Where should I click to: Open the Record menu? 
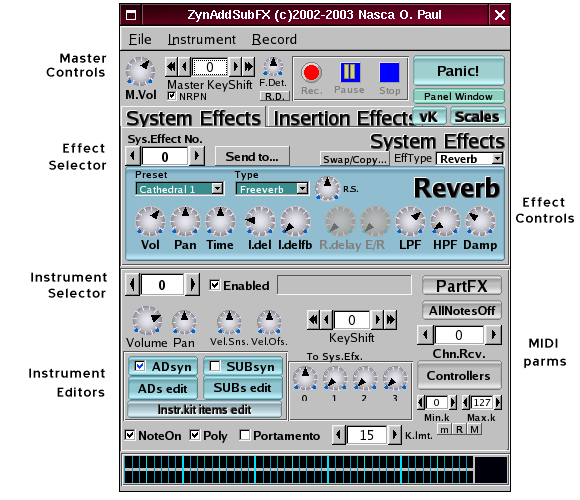coord(274,39)
